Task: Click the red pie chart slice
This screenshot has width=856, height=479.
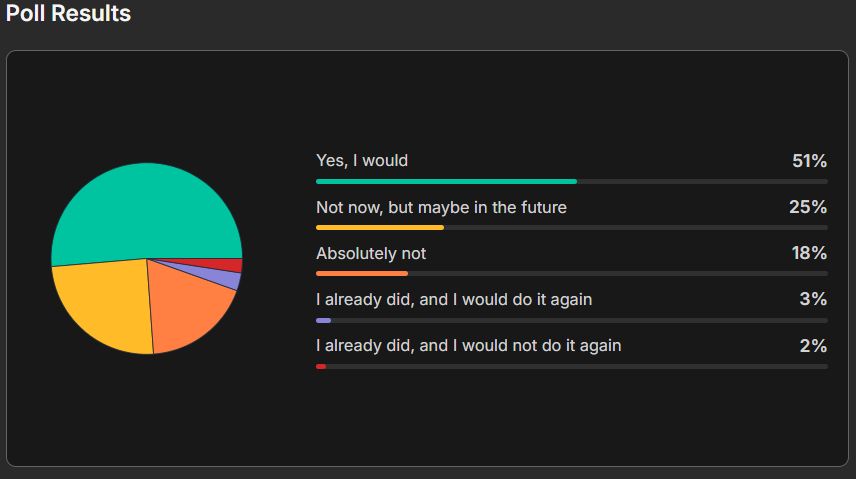Action: click(234, 265)
